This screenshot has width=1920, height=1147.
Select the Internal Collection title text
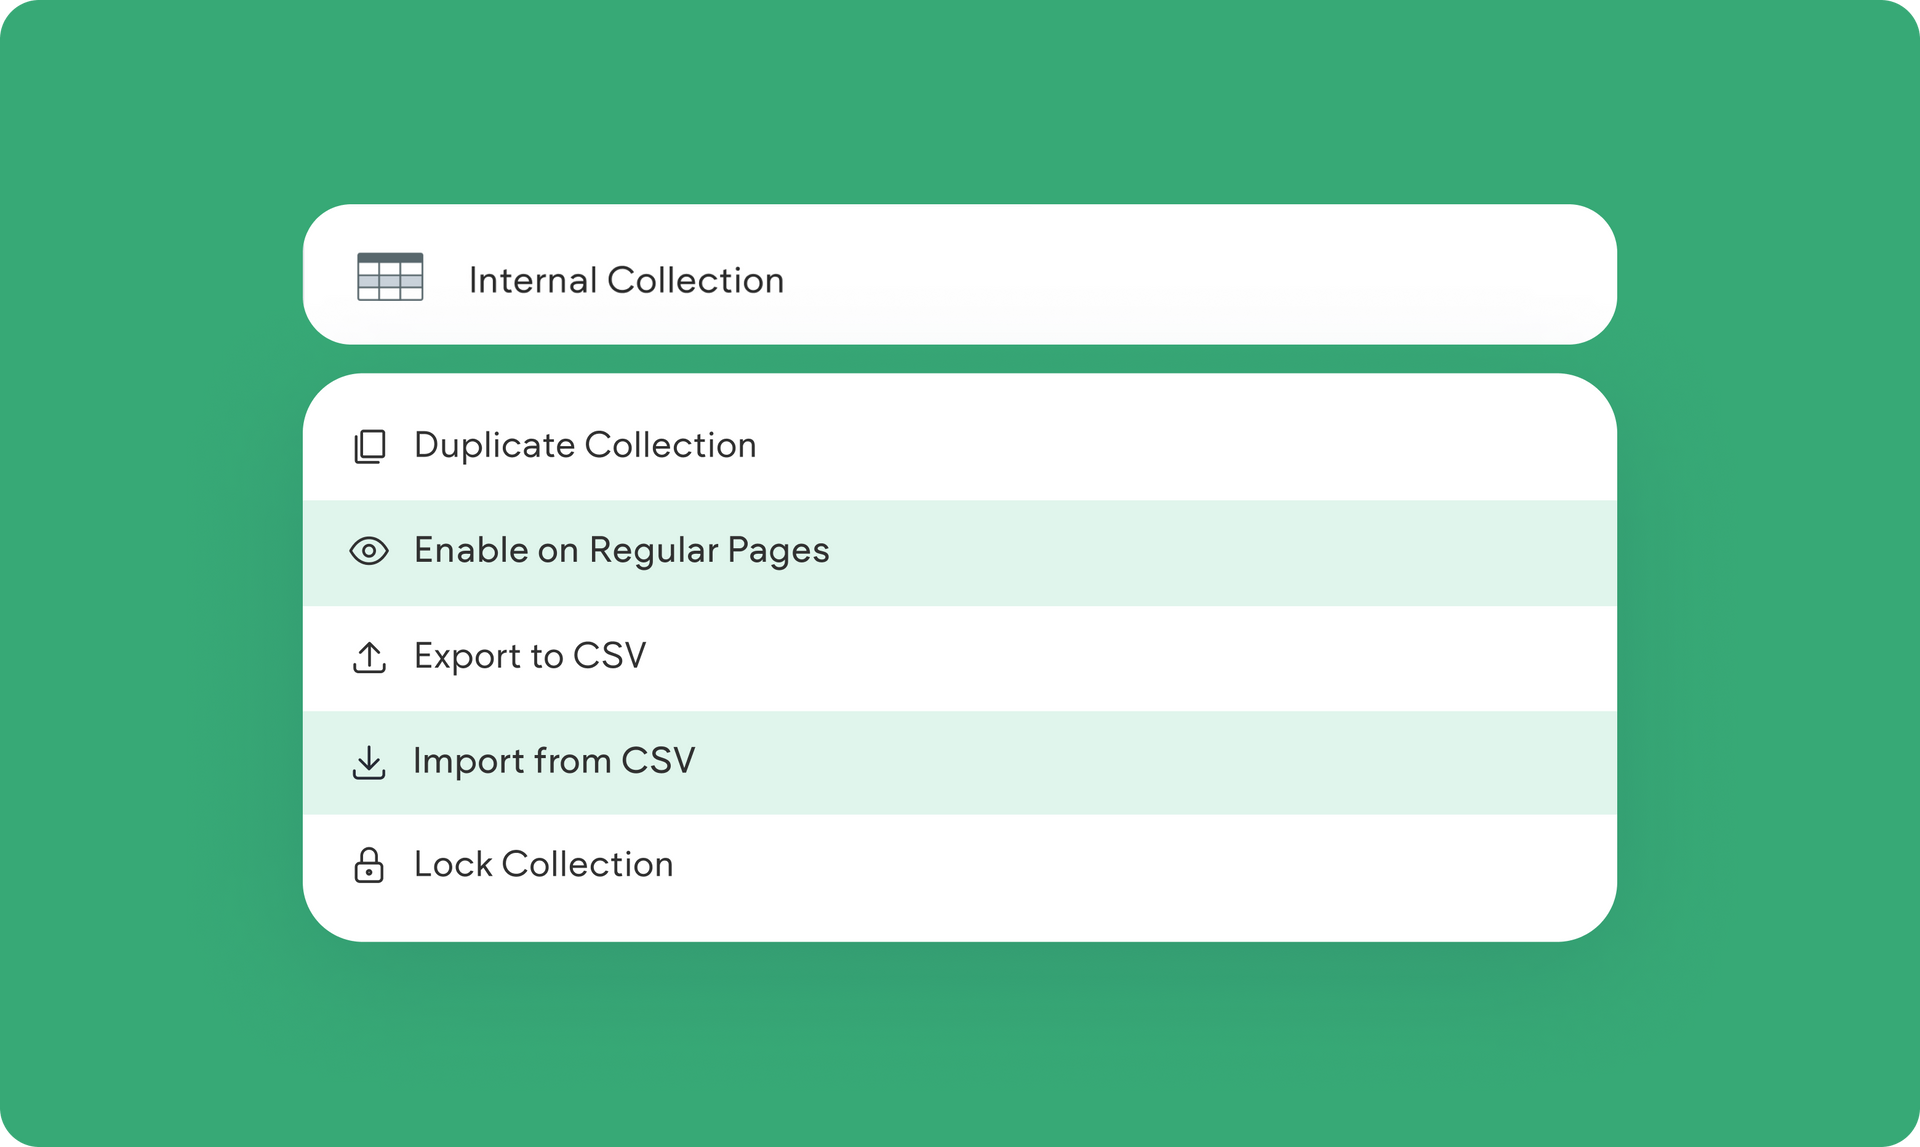[626, 280]
